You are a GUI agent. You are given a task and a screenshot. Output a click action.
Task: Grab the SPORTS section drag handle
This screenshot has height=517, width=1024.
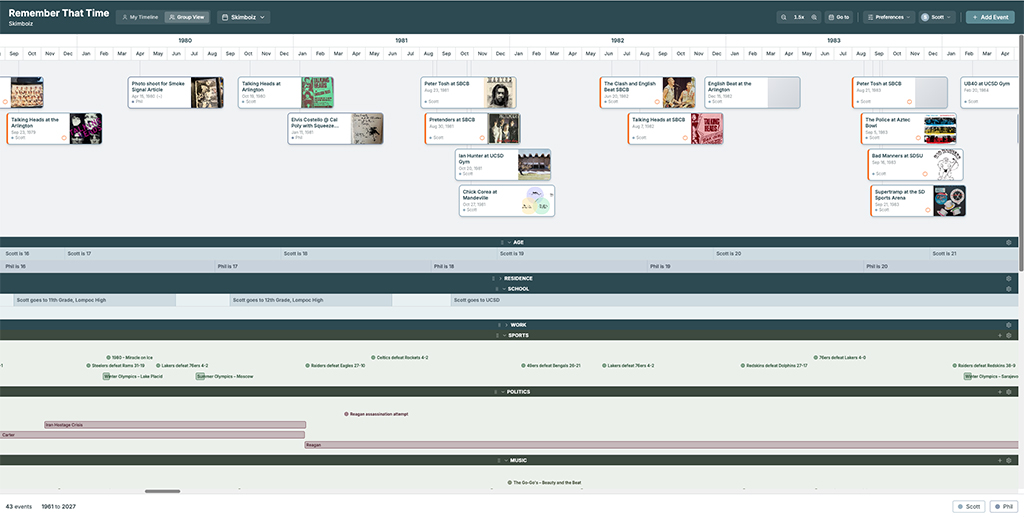(497, 336)
